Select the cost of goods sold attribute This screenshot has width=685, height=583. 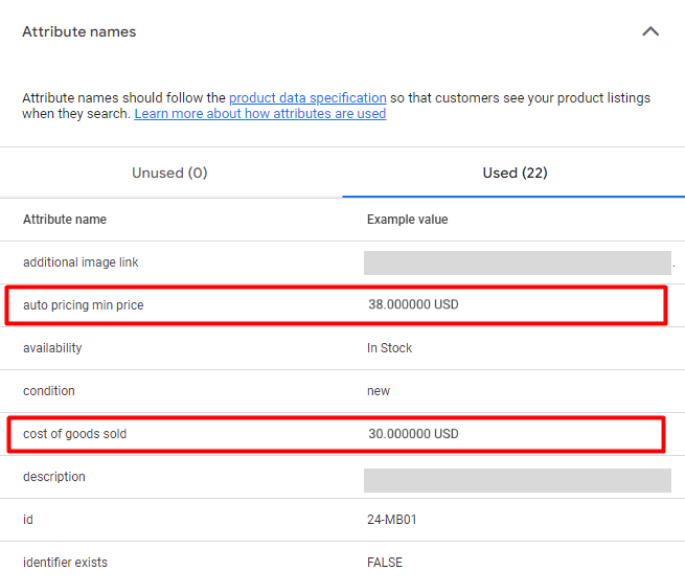pyautogui.click(x=75, y=434)
